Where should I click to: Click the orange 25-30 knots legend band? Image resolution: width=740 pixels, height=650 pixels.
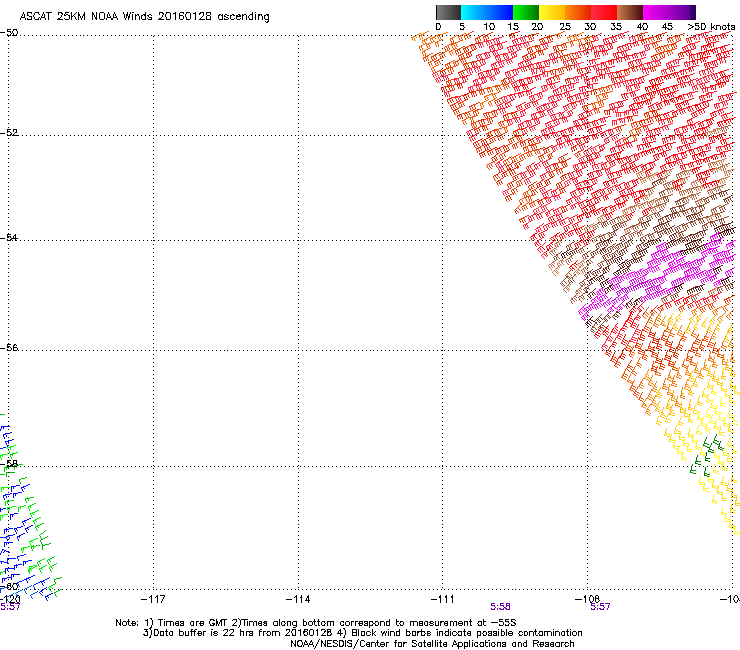pos(578,12)
